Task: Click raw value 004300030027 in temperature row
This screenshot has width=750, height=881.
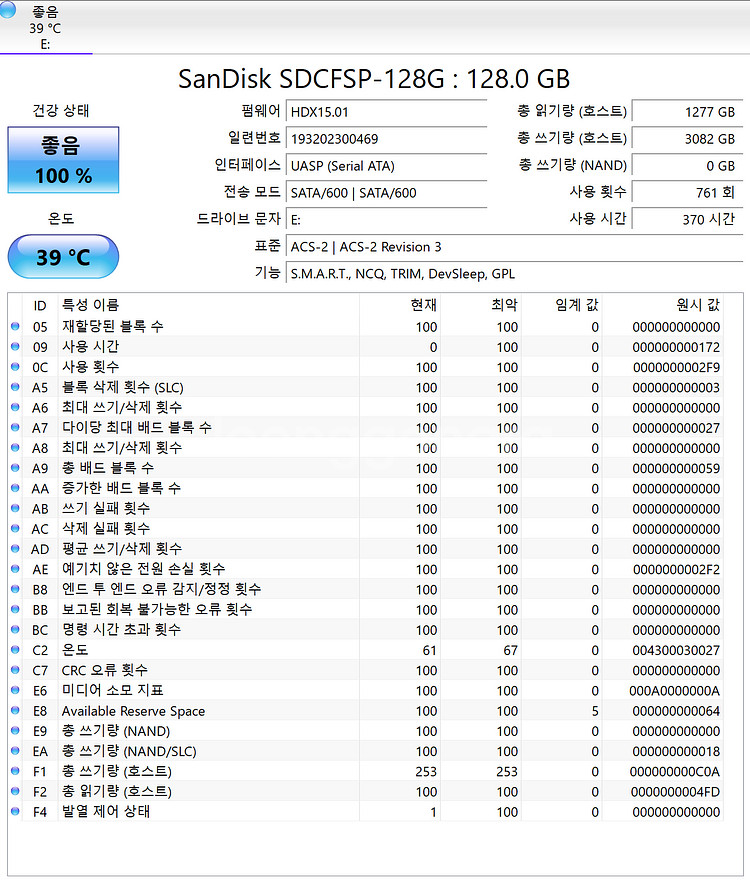Action: [x=676, y=651]
